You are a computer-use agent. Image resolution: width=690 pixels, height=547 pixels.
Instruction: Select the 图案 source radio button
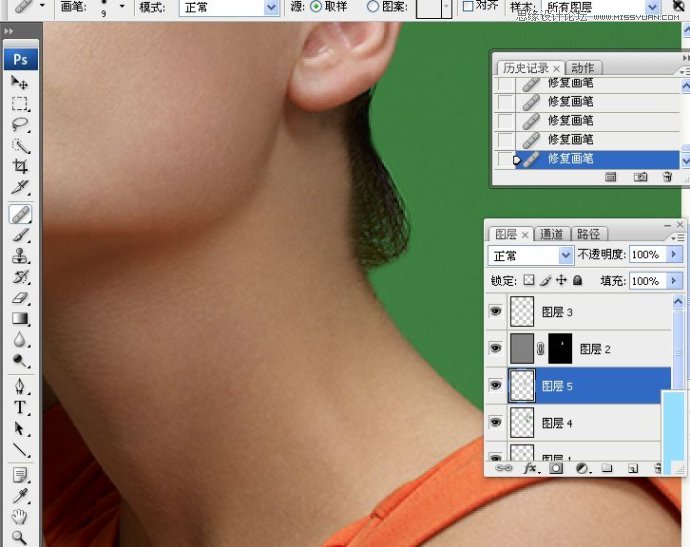coord(373,6)
